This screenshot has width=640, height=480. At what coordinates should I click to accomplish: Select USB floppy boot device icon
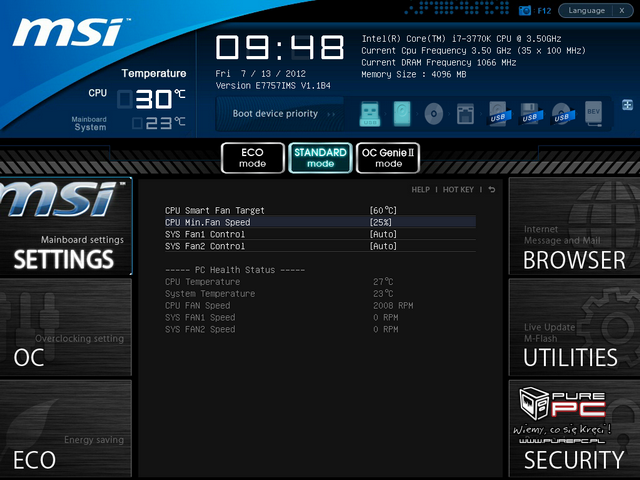(x=531, y=113)
